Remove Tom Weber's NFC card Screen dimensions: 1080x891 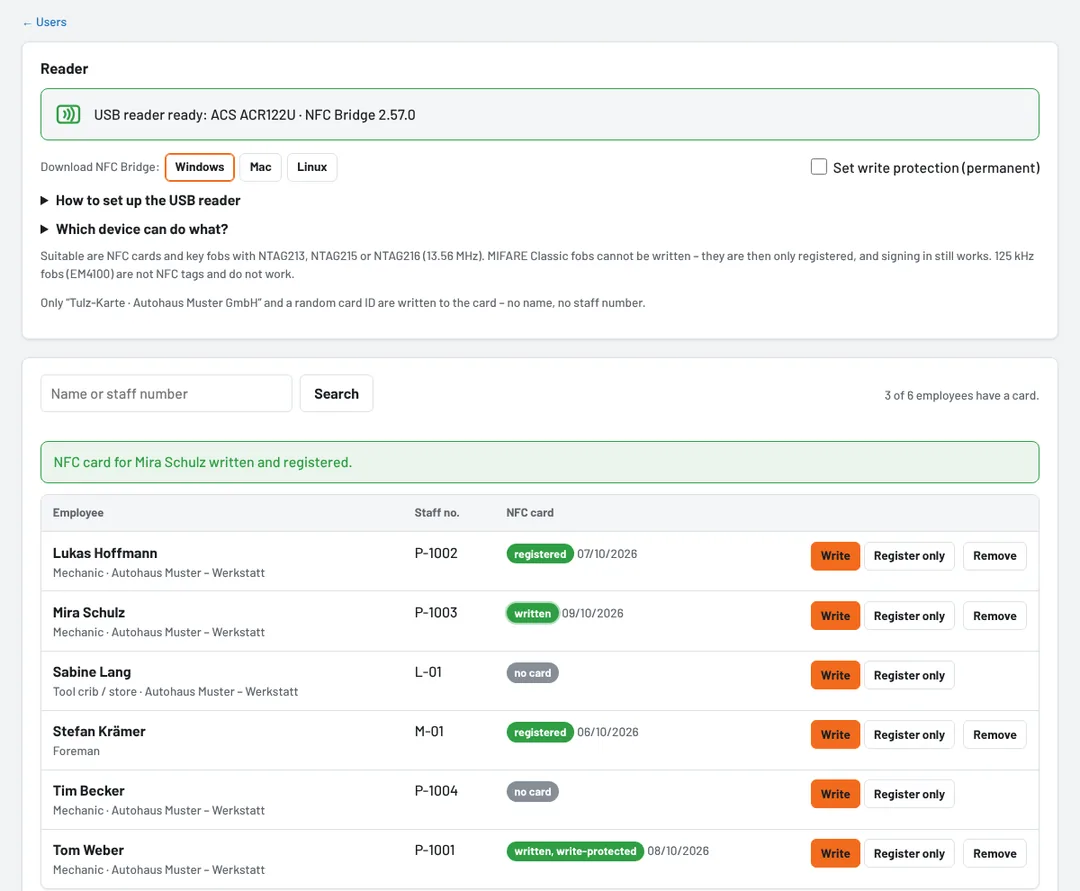[x=995, y=853]
